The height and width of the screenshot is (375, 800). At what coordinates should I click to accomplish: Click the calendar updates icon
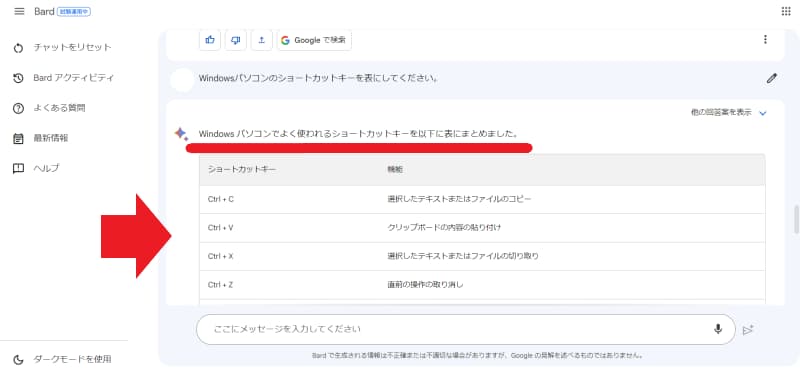(x=18, y=138)
